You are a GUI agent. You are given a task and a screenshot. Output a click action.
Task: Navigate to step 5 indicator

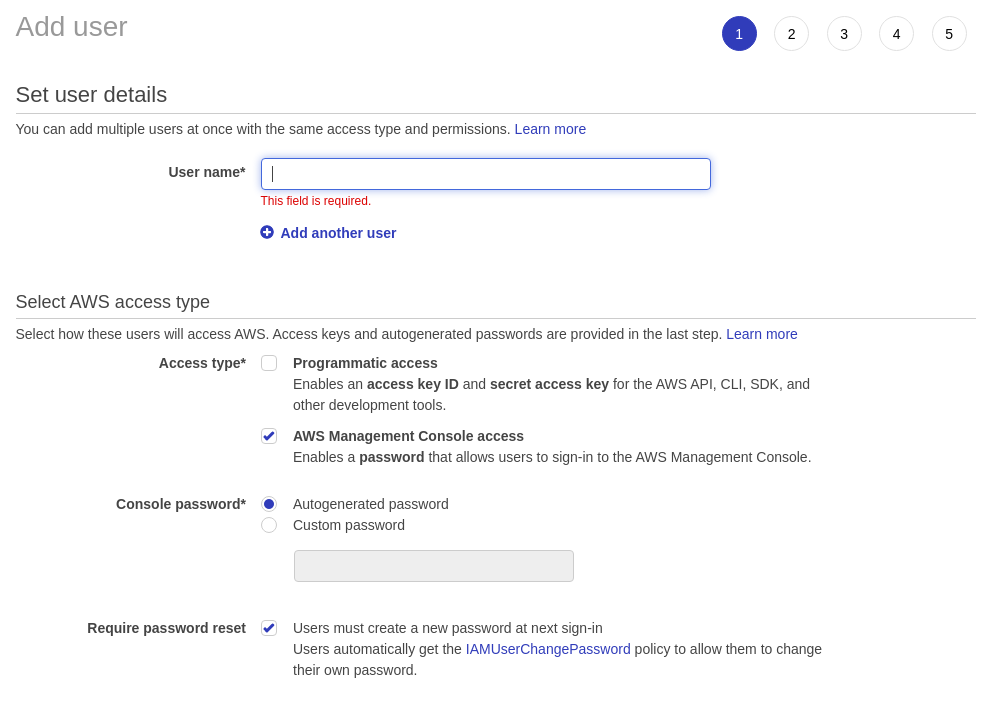pos(949,34)
